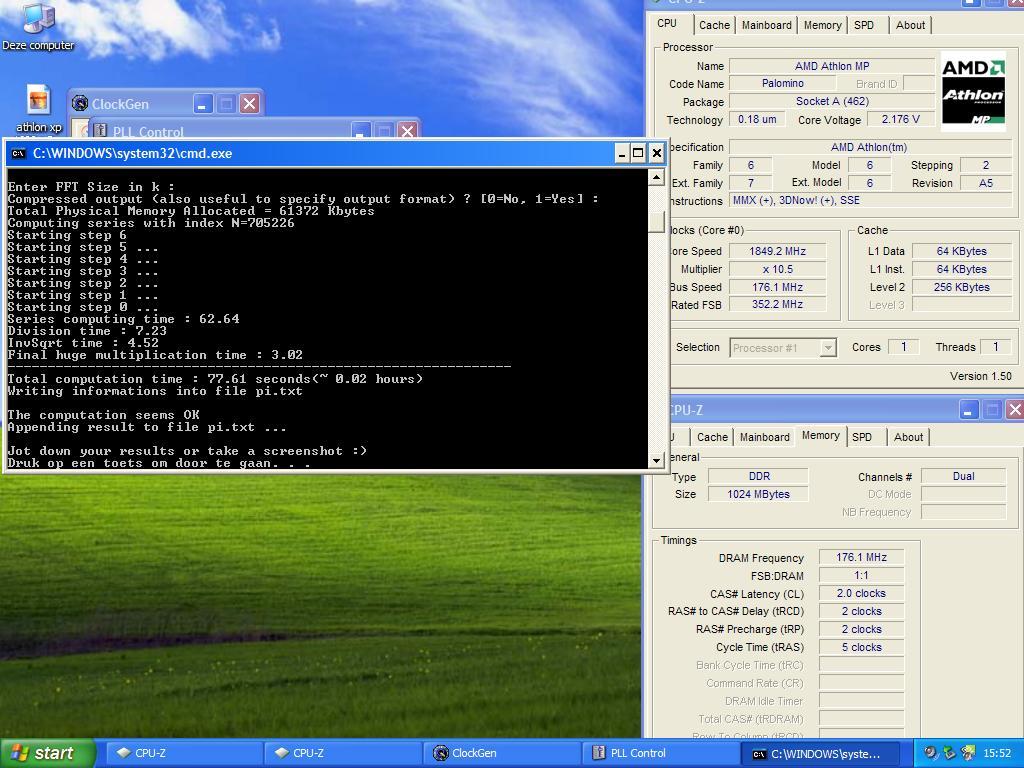1024x768 pixels.
Task: Click the PLL Control window title icon
Action: click(x=99, y=130)
